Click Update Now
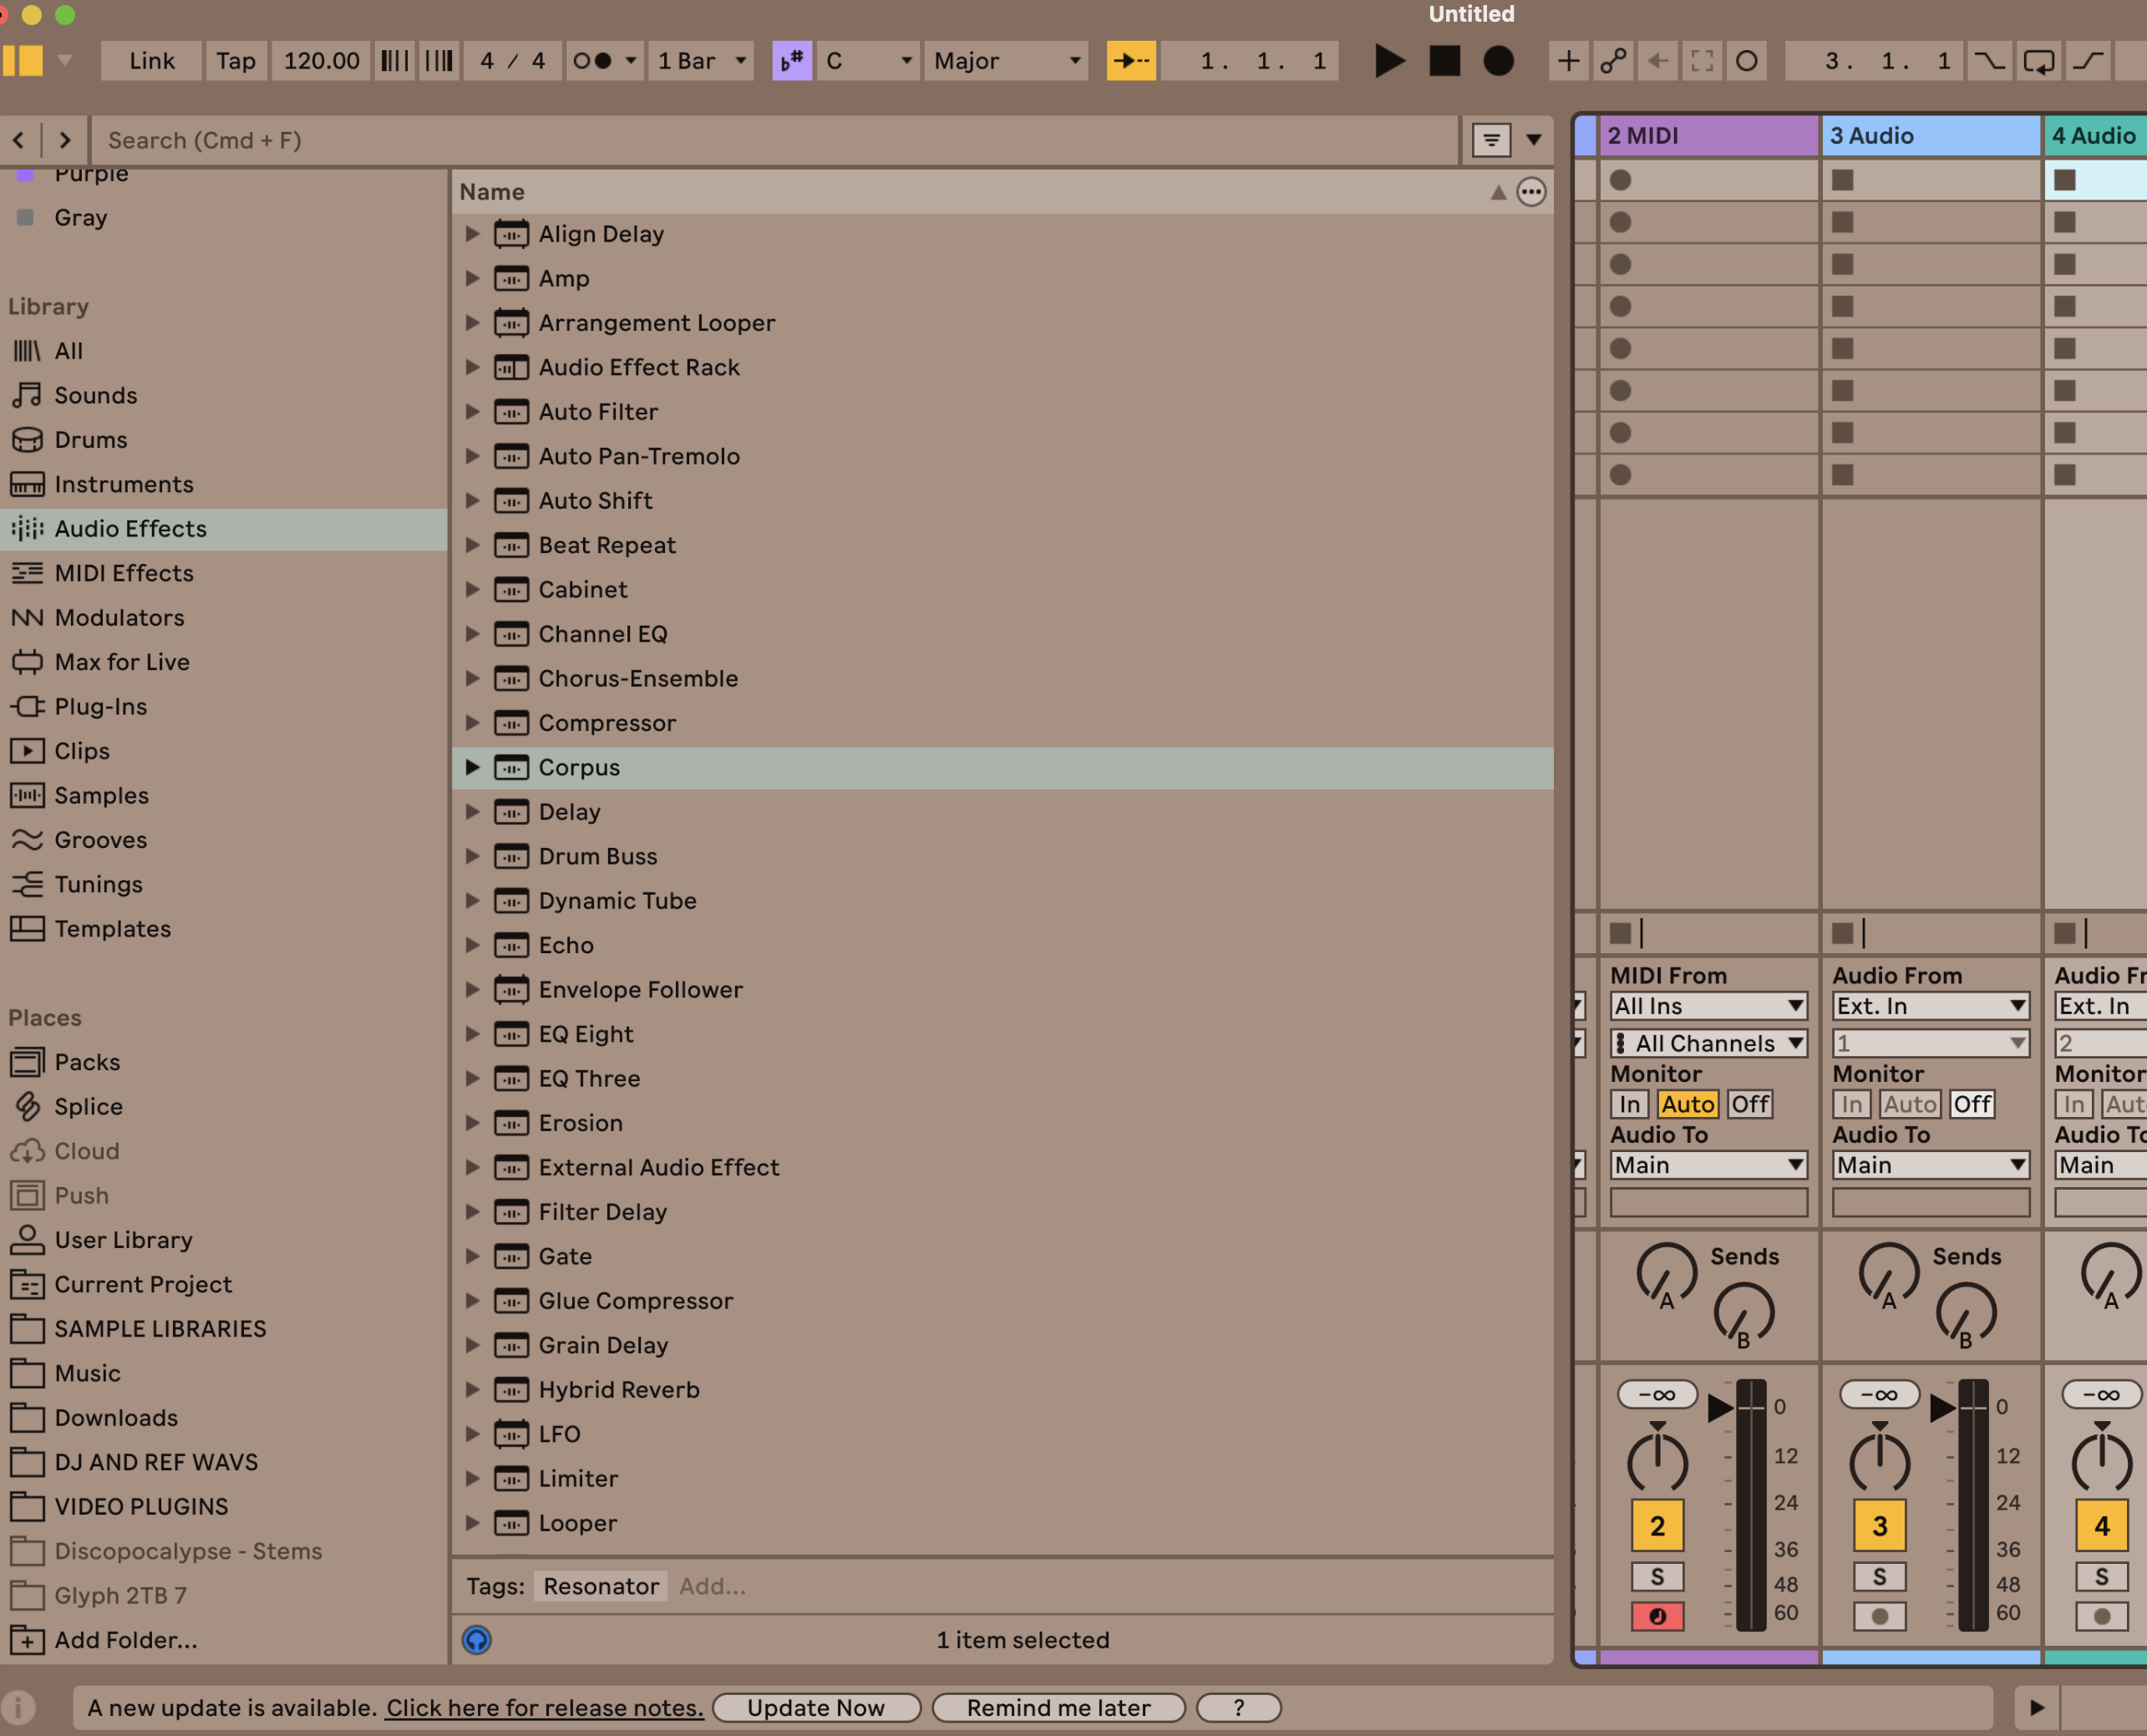Image resolution: width=2147 pixels, height=1736 pixels. click(816, 1708)
